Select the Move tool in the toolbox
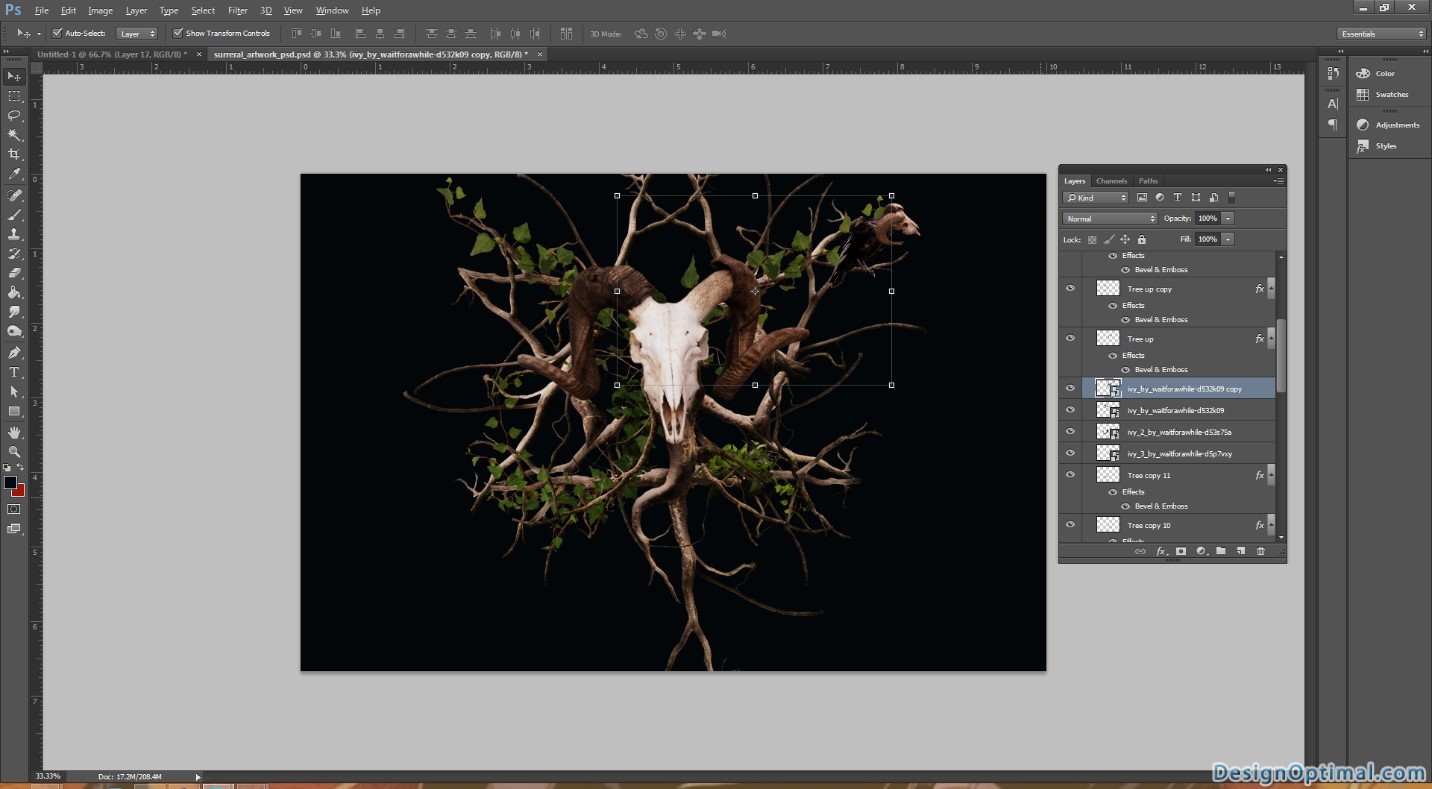Screen dimensions: 1432x789 [14, 77]
